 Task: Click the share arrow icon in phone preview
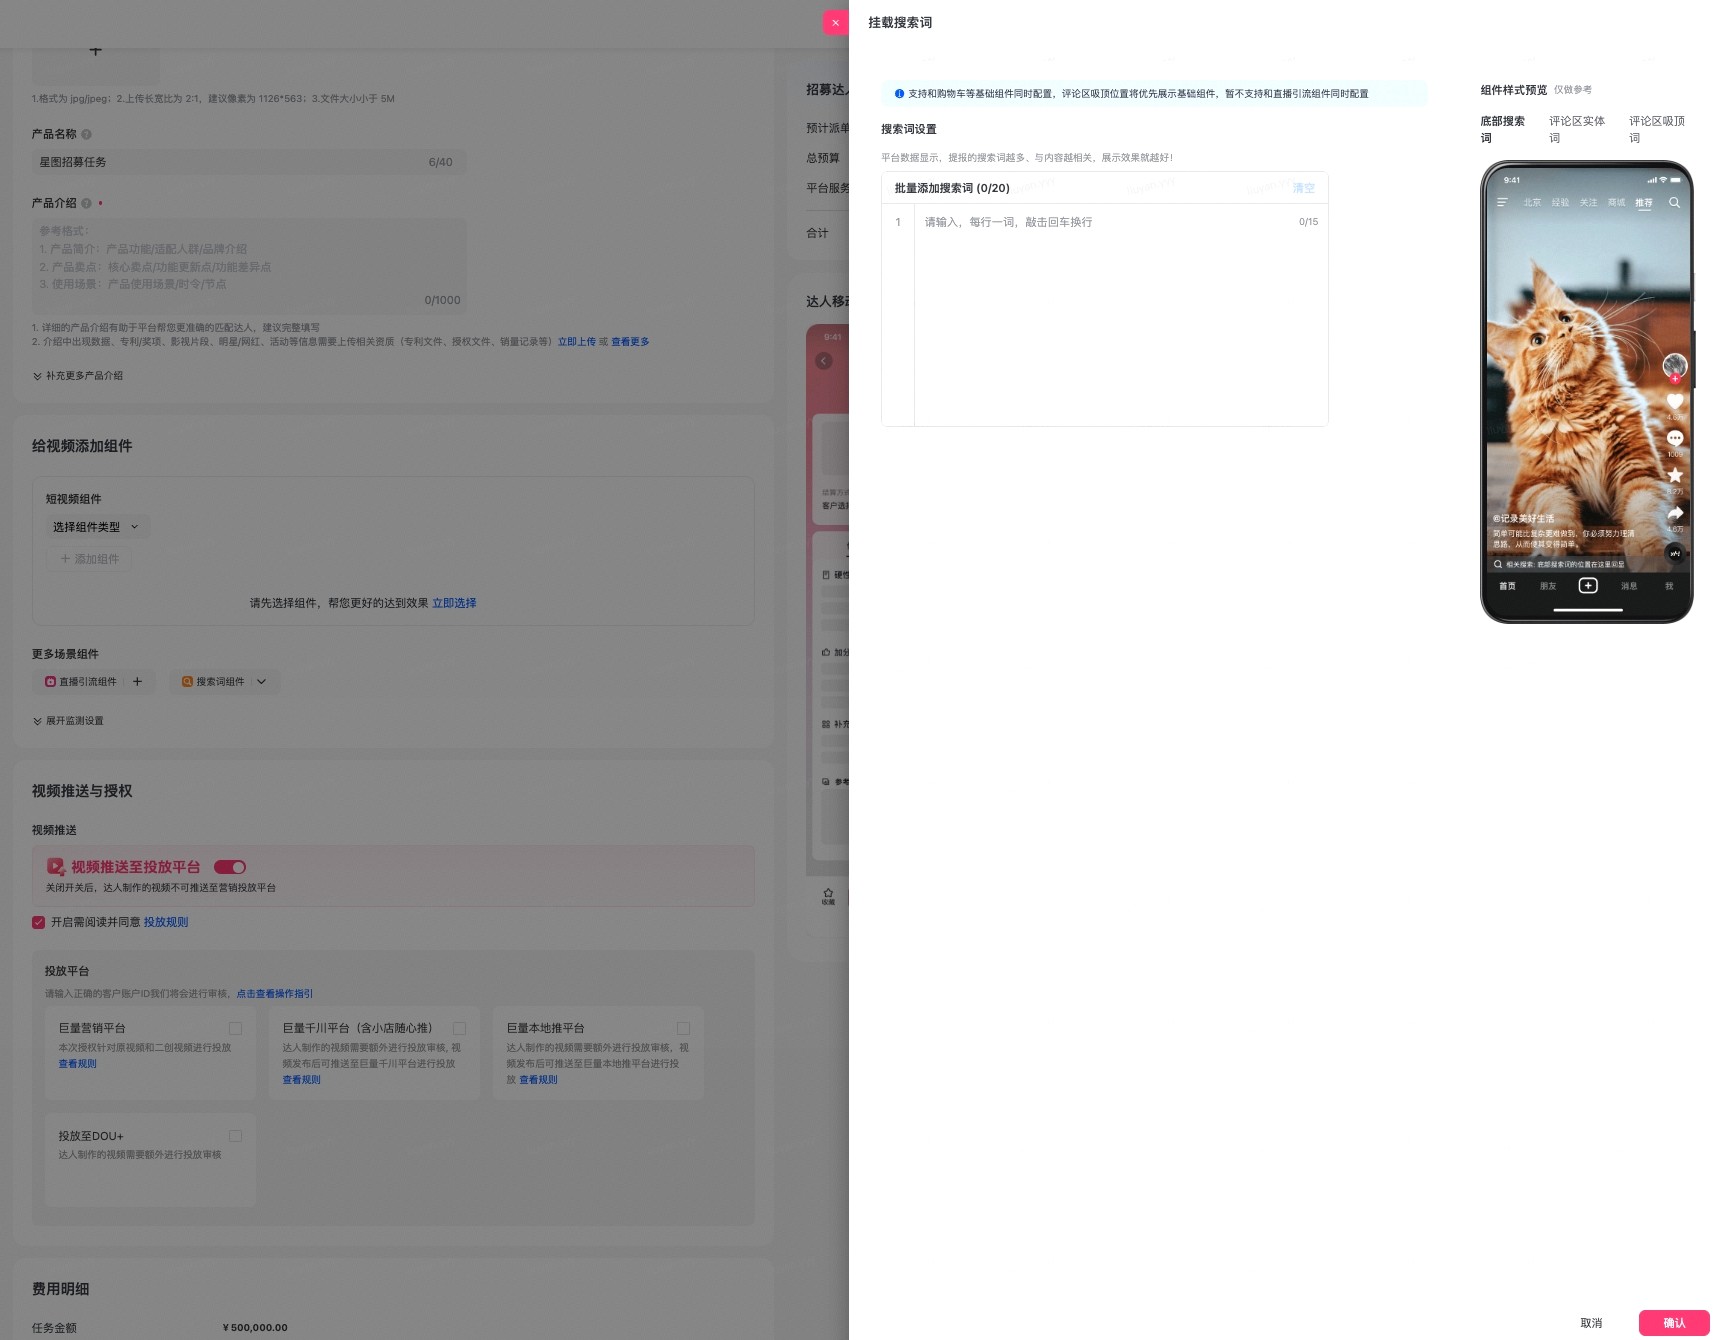coord(1675,513)
